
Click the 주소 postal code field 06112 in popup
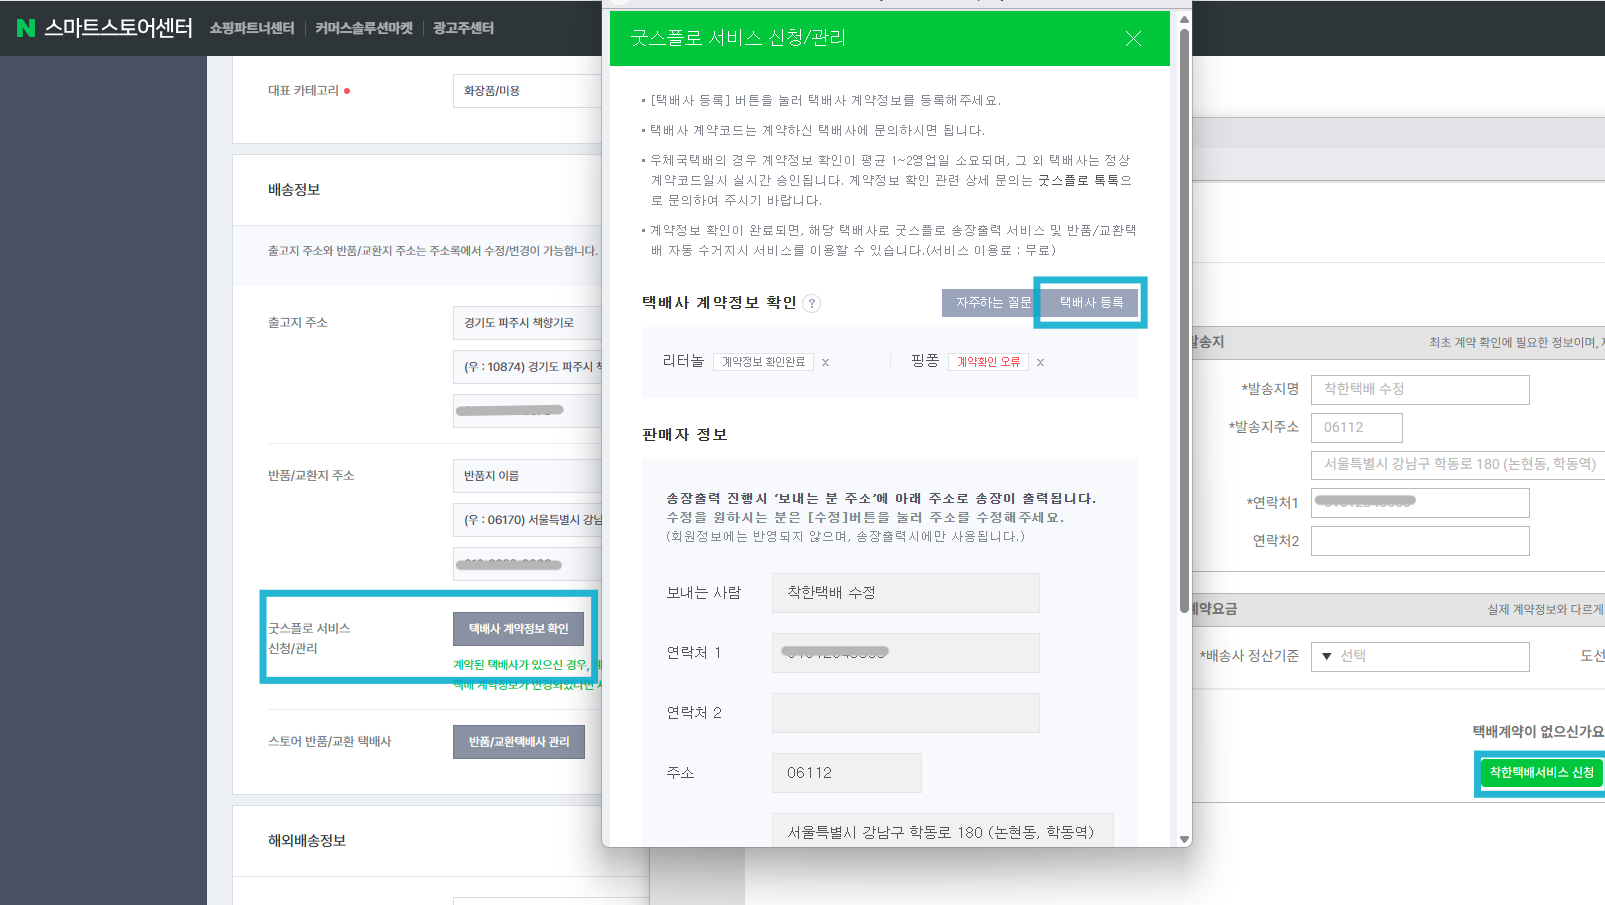846,773
